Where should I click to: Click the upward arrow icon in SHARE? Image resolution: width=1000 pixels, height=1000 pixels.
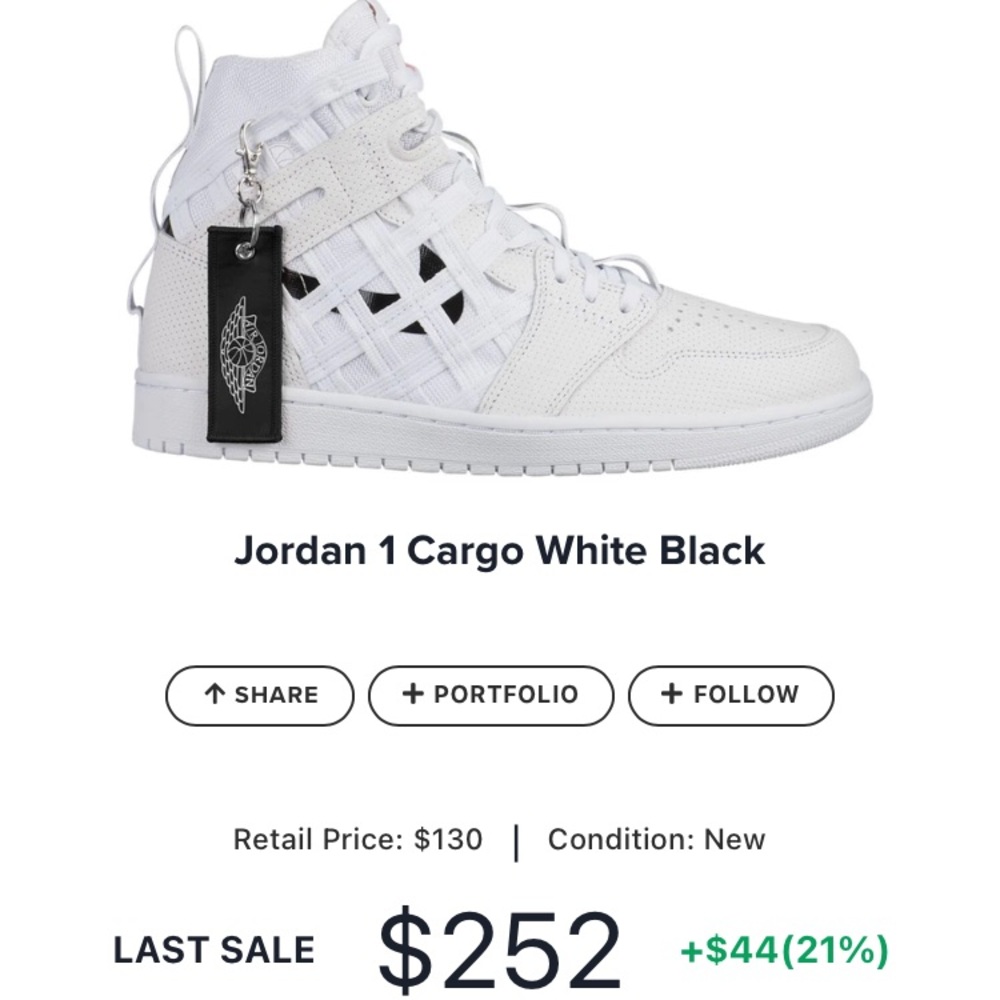click(215, 692)
